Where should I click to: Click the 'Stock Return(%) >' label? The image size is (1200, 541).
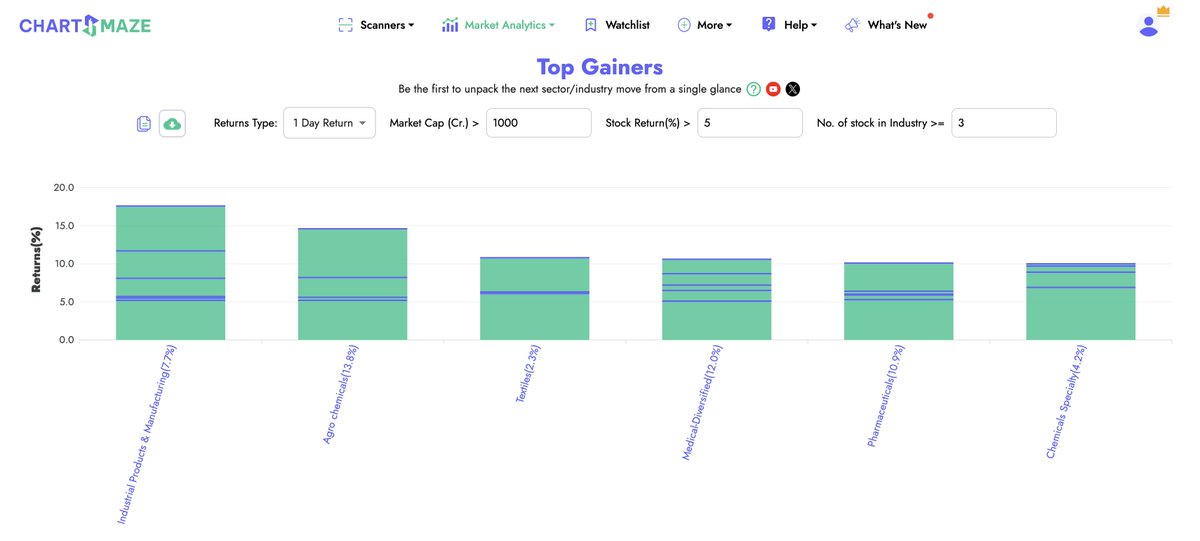tap(648, 123)
